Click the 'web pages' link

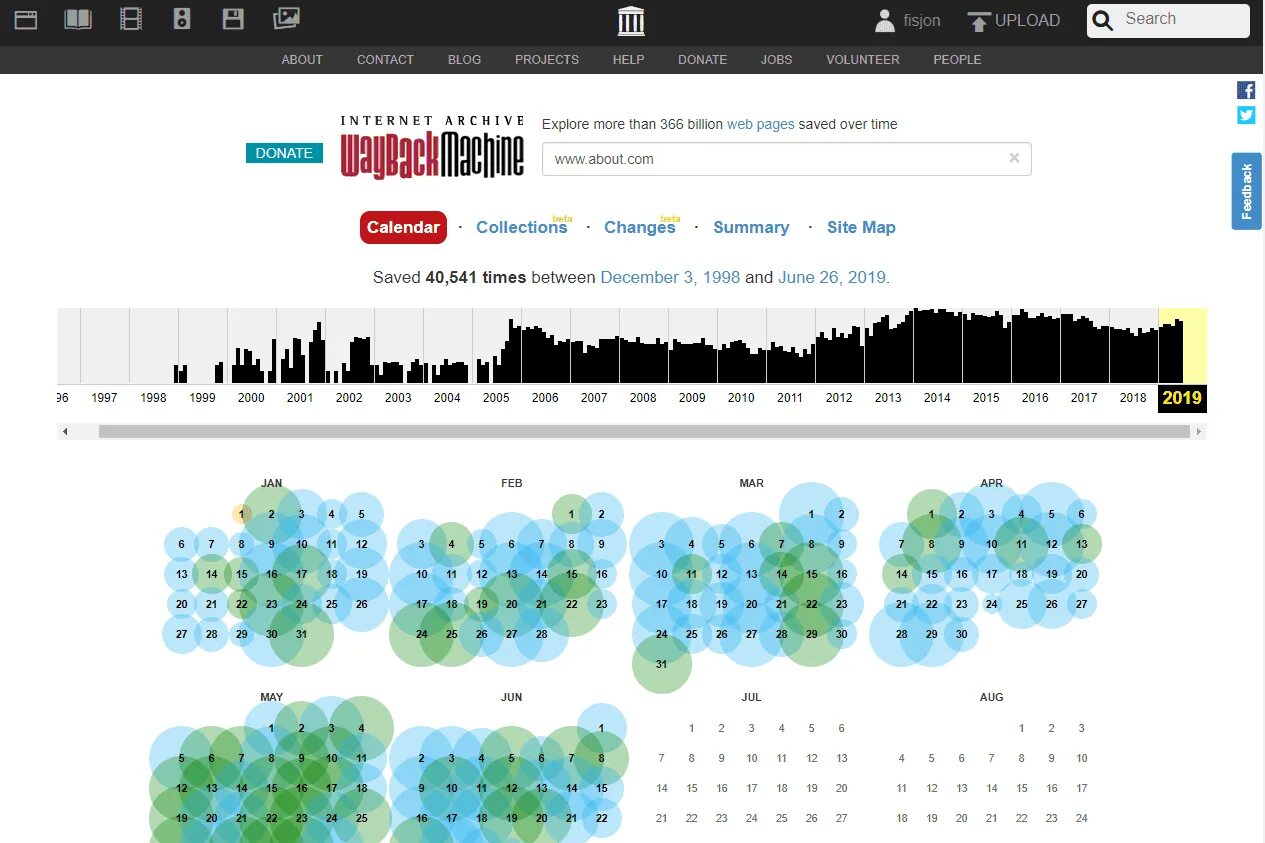[x=761, y=124]
